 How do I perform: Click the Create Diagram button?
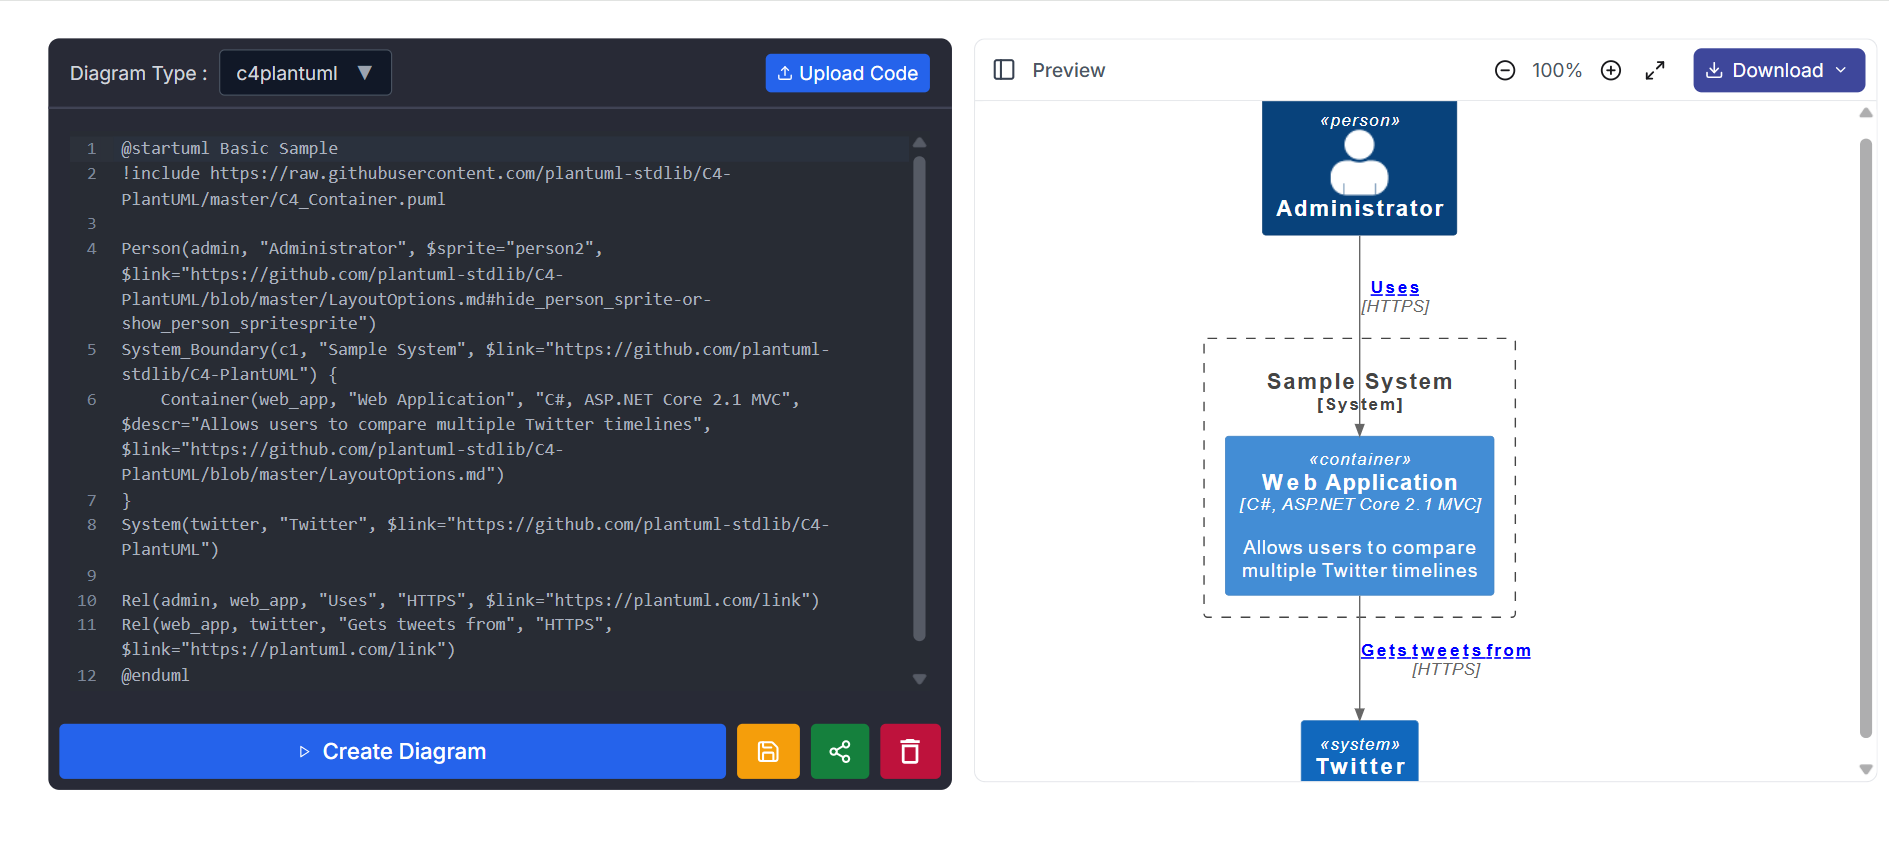(392, 751)
